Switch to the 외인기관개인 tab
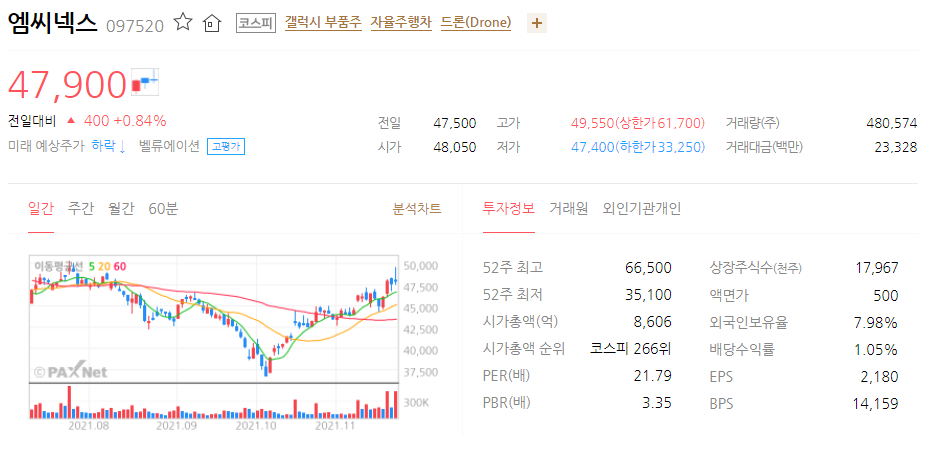Screen dimensions: 933x449 pos(641,209)
